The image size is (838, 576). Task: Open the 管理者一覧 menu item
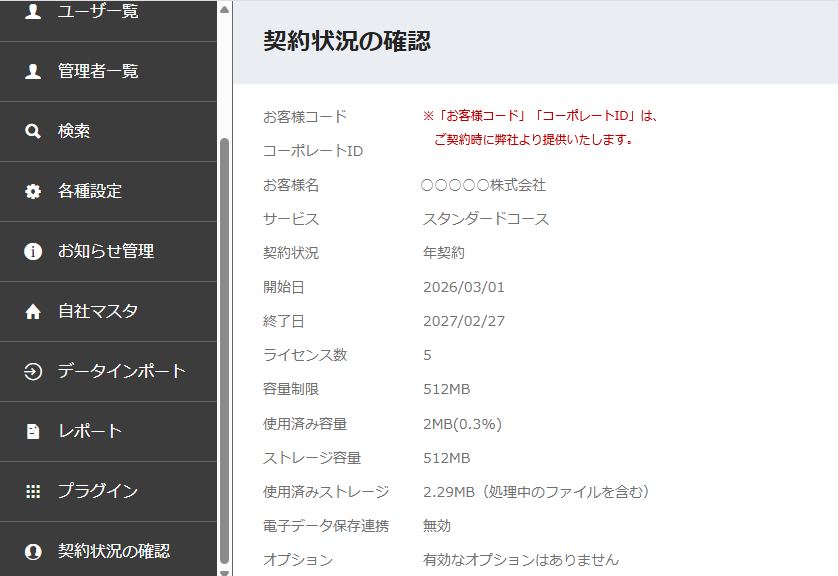(108, 72)
